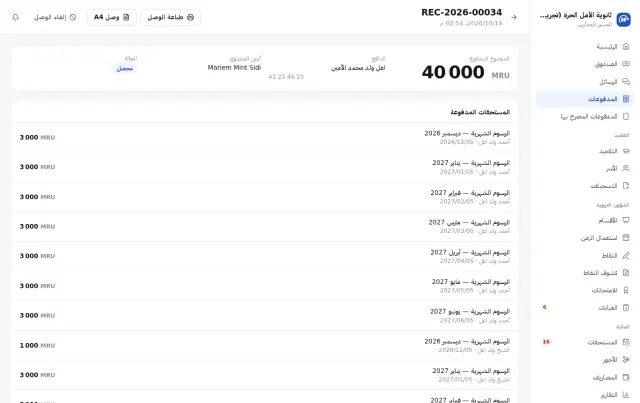Click the cashier name 'Mariem Mint Sidi'
This screenshot has height=403, width=640.
click(234, 67)
